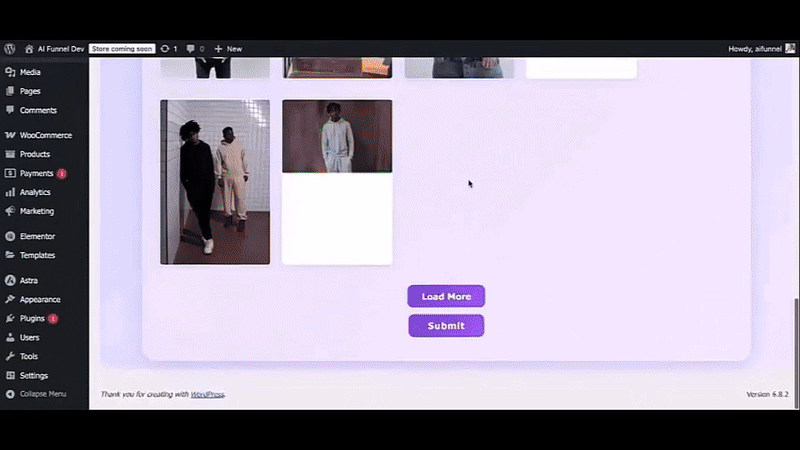This screenshot has width=800, height=450.
Task: Open Media from the sidebar
Action: pyautogui.click(x=30, y=72)
